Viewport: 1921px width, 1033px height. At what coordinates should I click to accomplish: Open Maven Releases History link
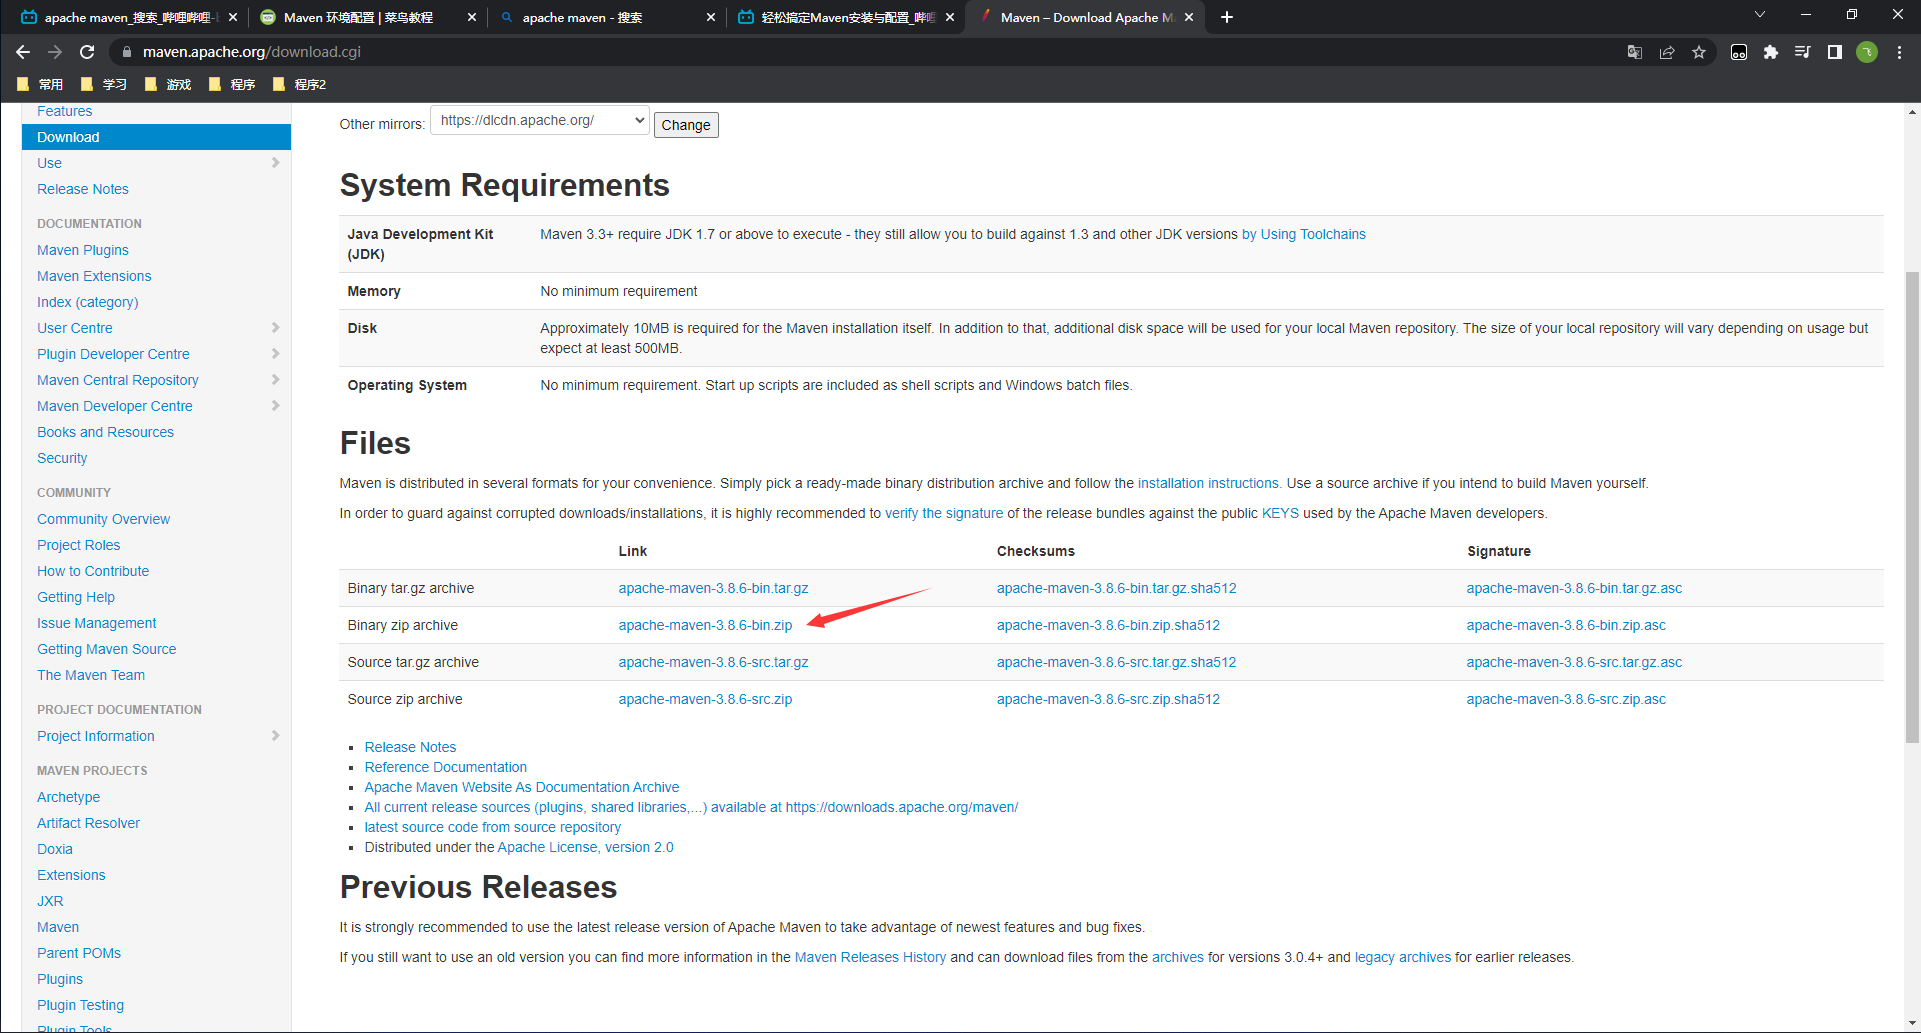(x=870, y=957)
